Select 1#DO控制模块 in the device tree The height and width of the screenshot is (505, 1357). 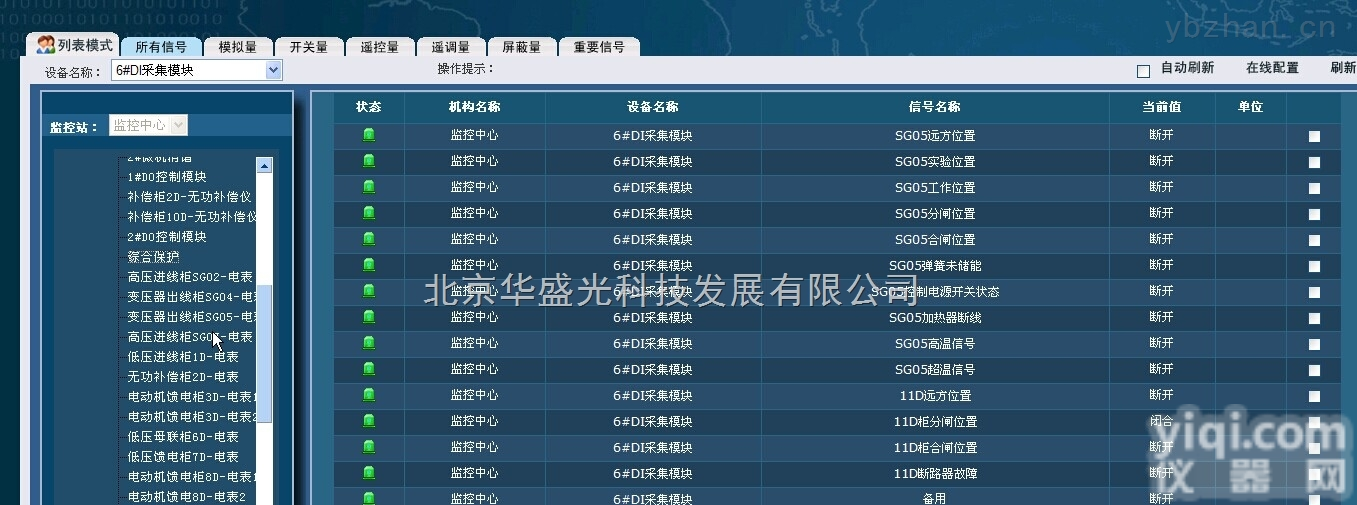click(x=167, y=177)
